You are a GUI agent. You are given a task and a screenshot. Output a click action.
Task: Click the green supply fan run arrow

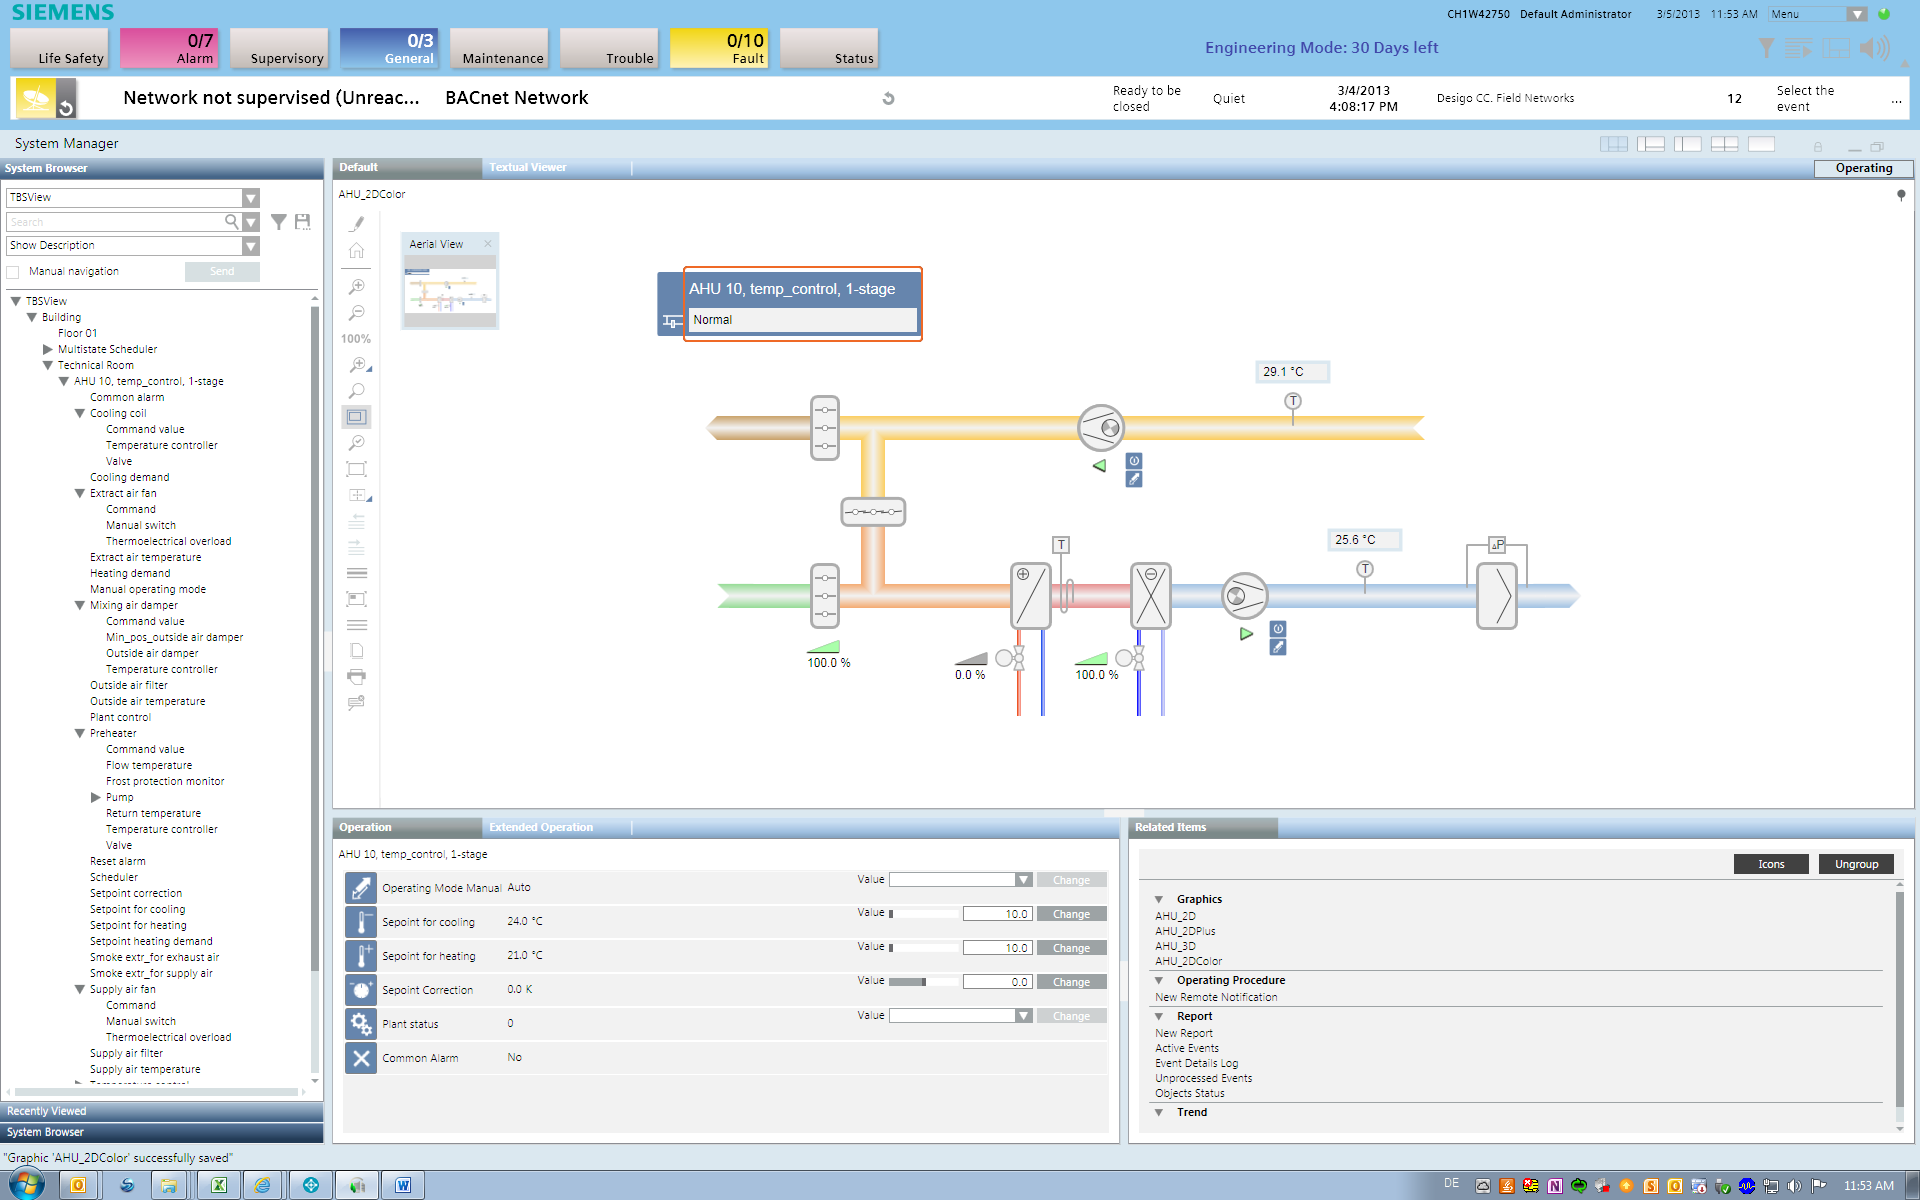coord(1246,634)
